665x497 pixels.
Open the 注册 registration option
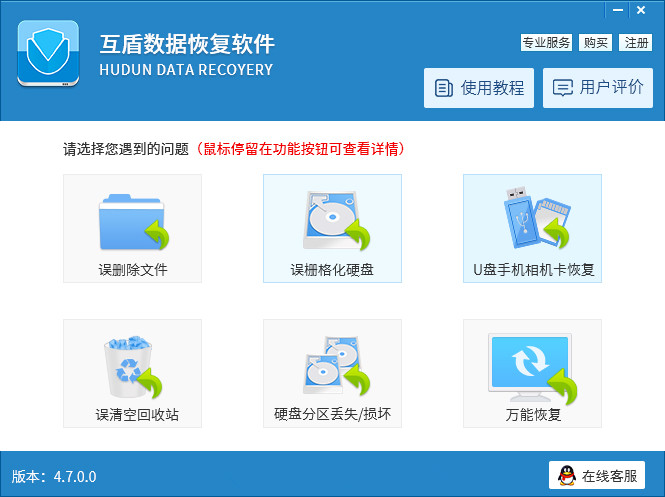[x=635, y=43]
